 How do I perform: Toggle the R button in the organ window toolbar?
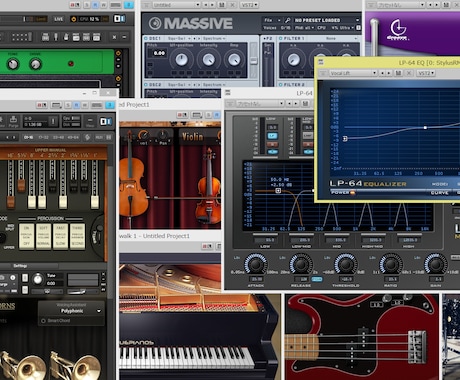point(76,105)
